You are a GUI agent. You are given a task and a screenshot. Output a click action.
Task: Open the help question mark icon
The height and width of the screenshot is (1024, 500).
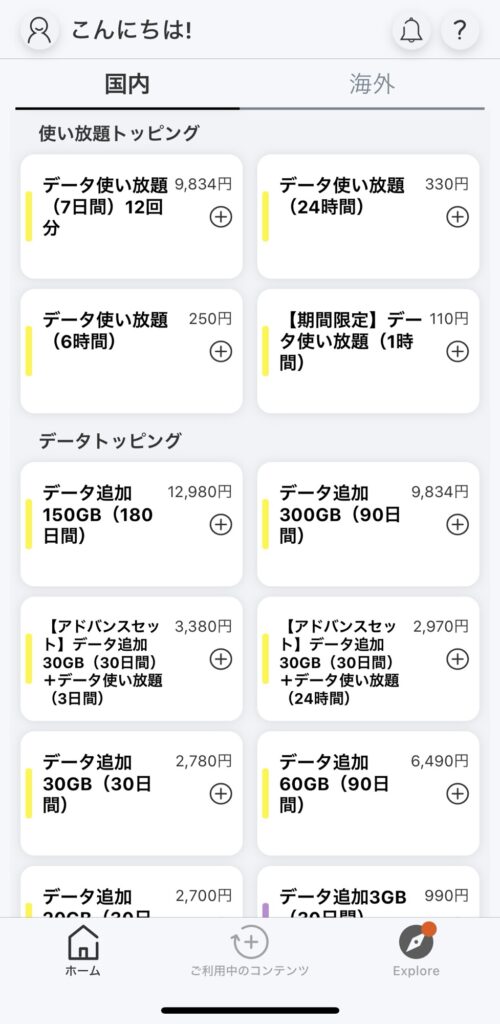pyautogui.click(x=460, y=30)
